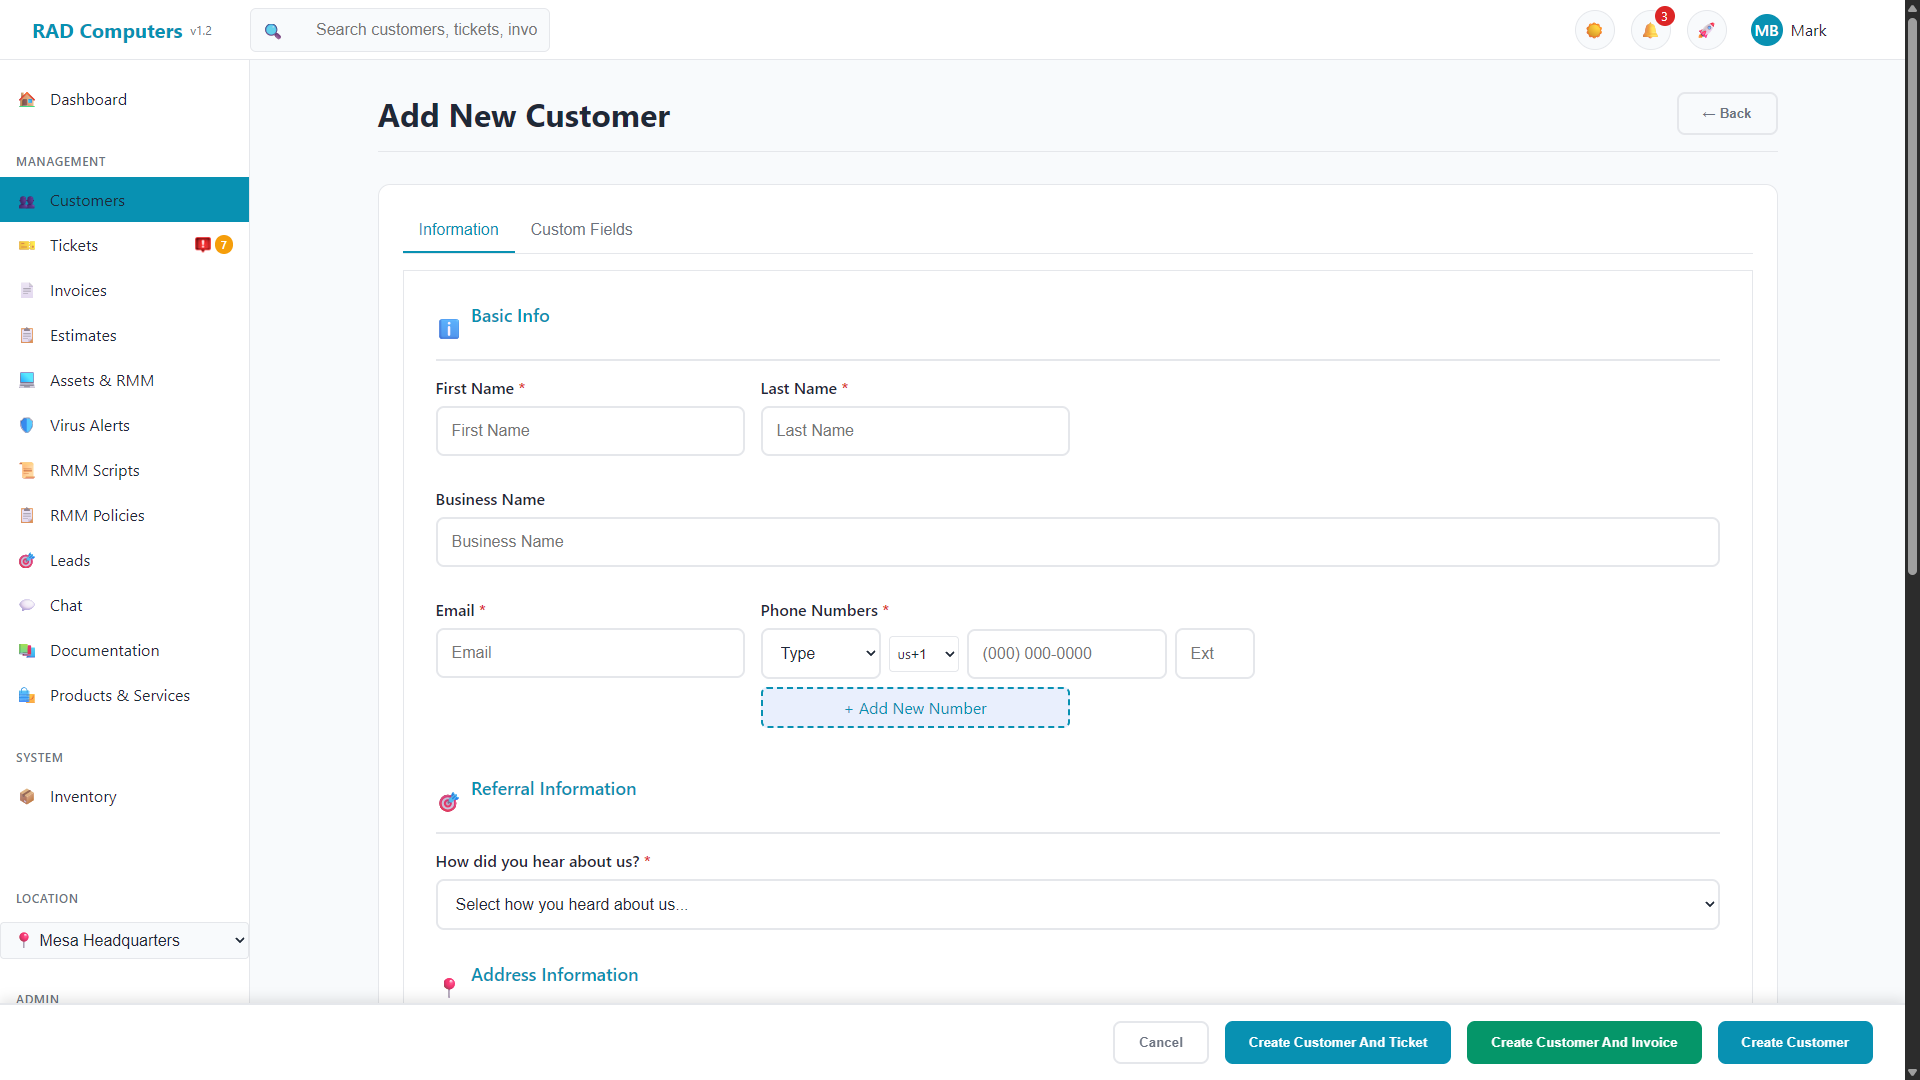Open the Assets & RMM panel
Screen dimensions: 1920x1080
tap(101, 380)
